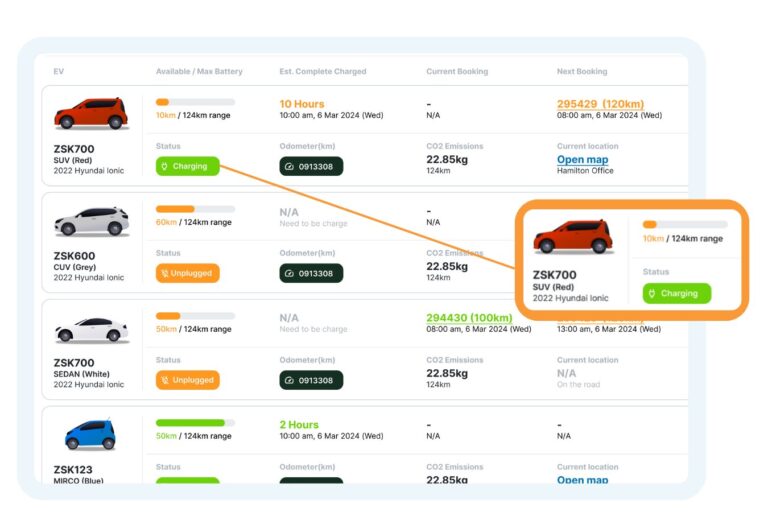Click the Charging status button for red SUV
The height and width of the screenshot is (512, 768).
point(188,166)
